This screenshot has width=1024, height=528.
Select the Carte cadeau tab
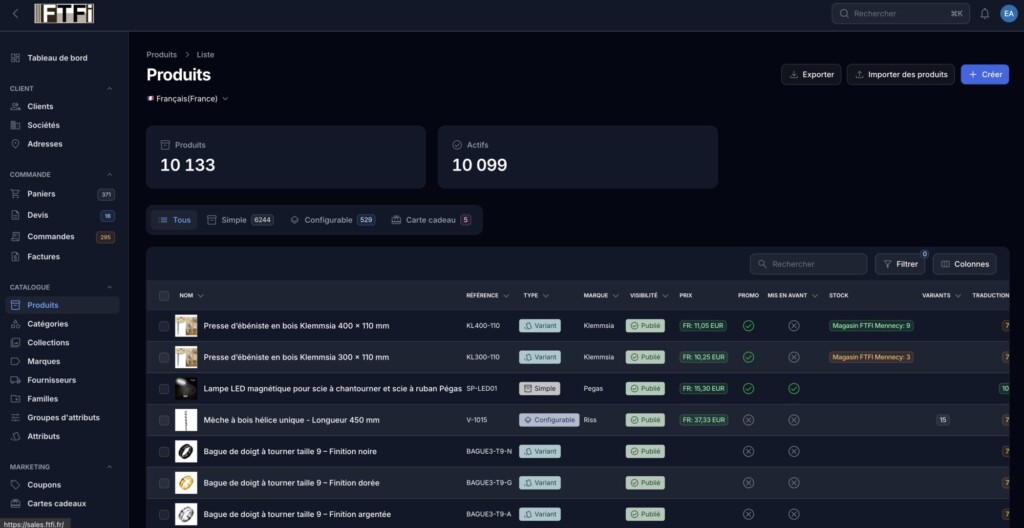pos(431,220)
